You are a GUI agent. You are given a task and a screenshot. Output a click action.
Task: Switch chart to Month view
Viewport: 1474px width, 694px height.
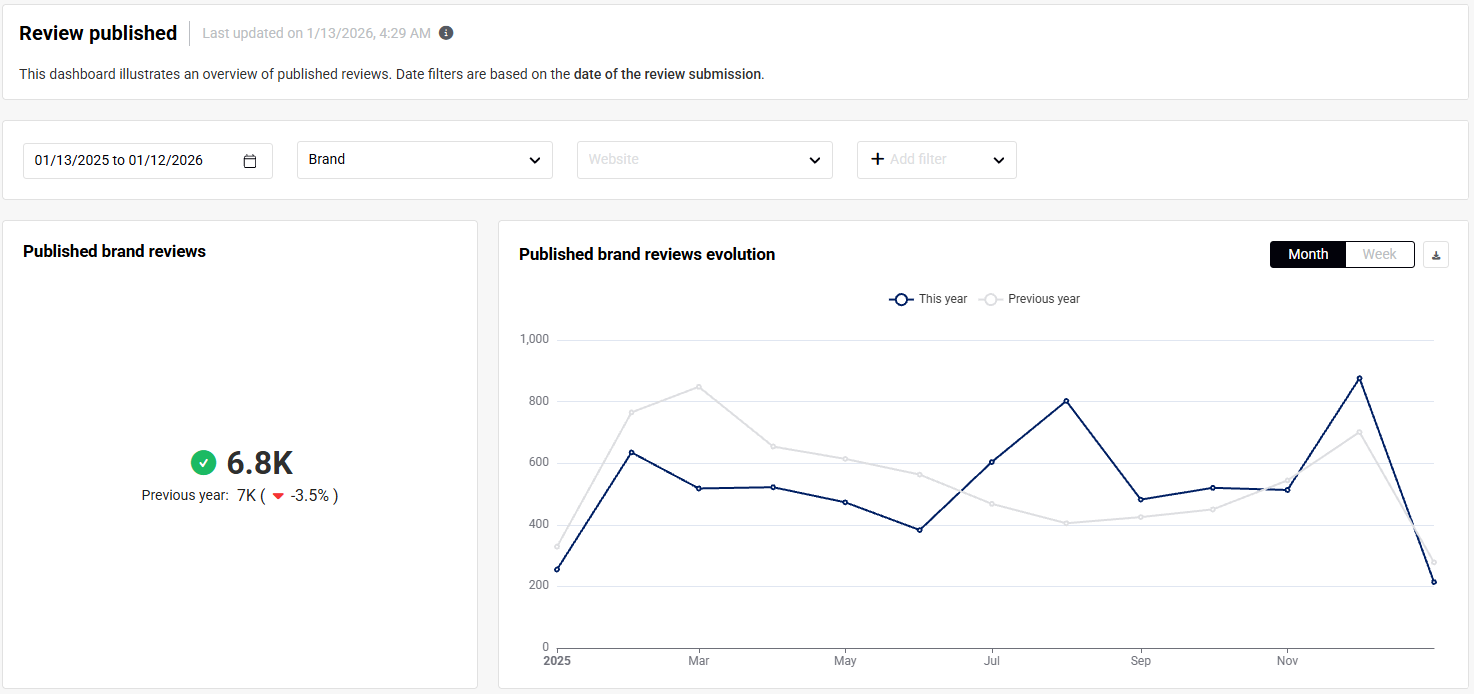coord(1307,255)
